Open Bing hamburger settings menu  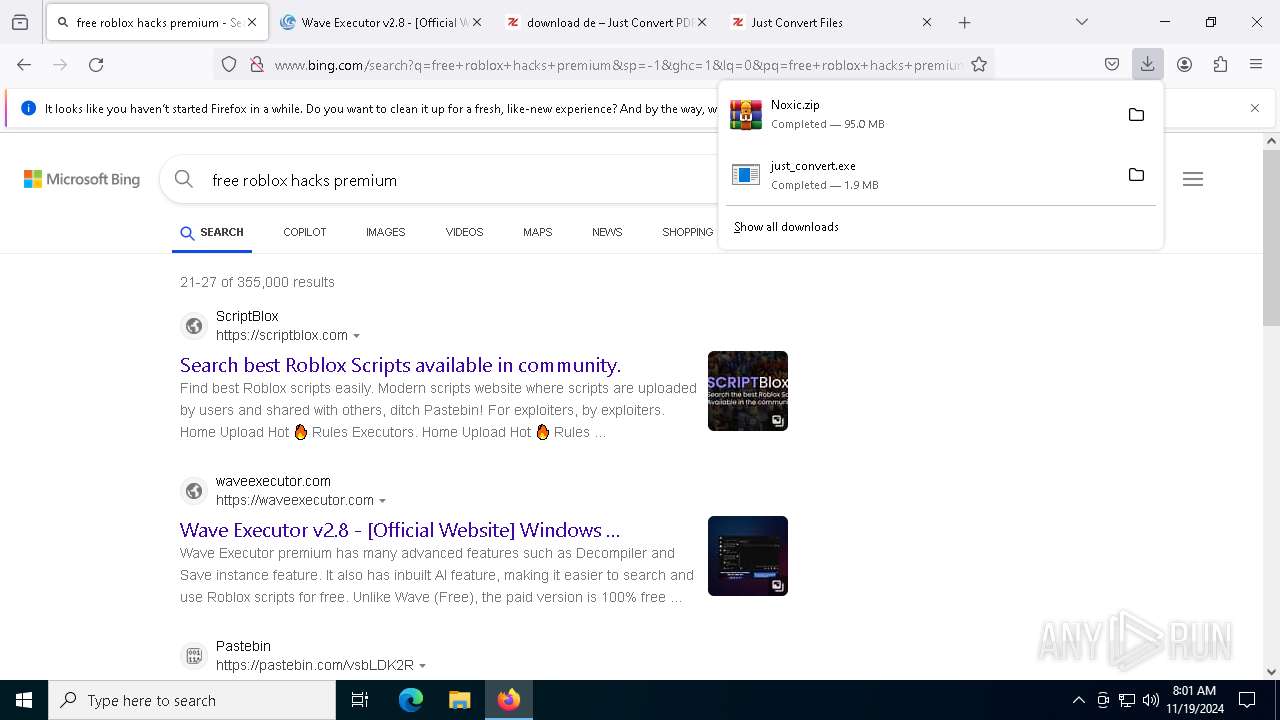pyautogui.click(x=1192, y=179)
